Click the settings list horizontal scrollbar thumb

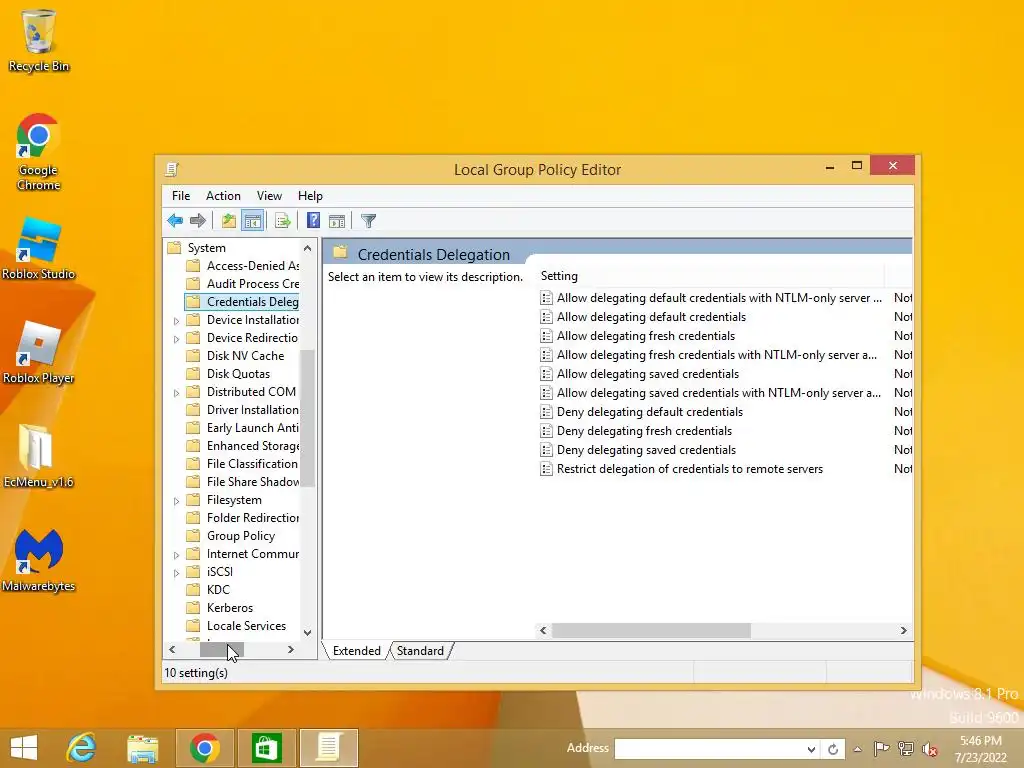pyautogui.click(x=651, y=630)
